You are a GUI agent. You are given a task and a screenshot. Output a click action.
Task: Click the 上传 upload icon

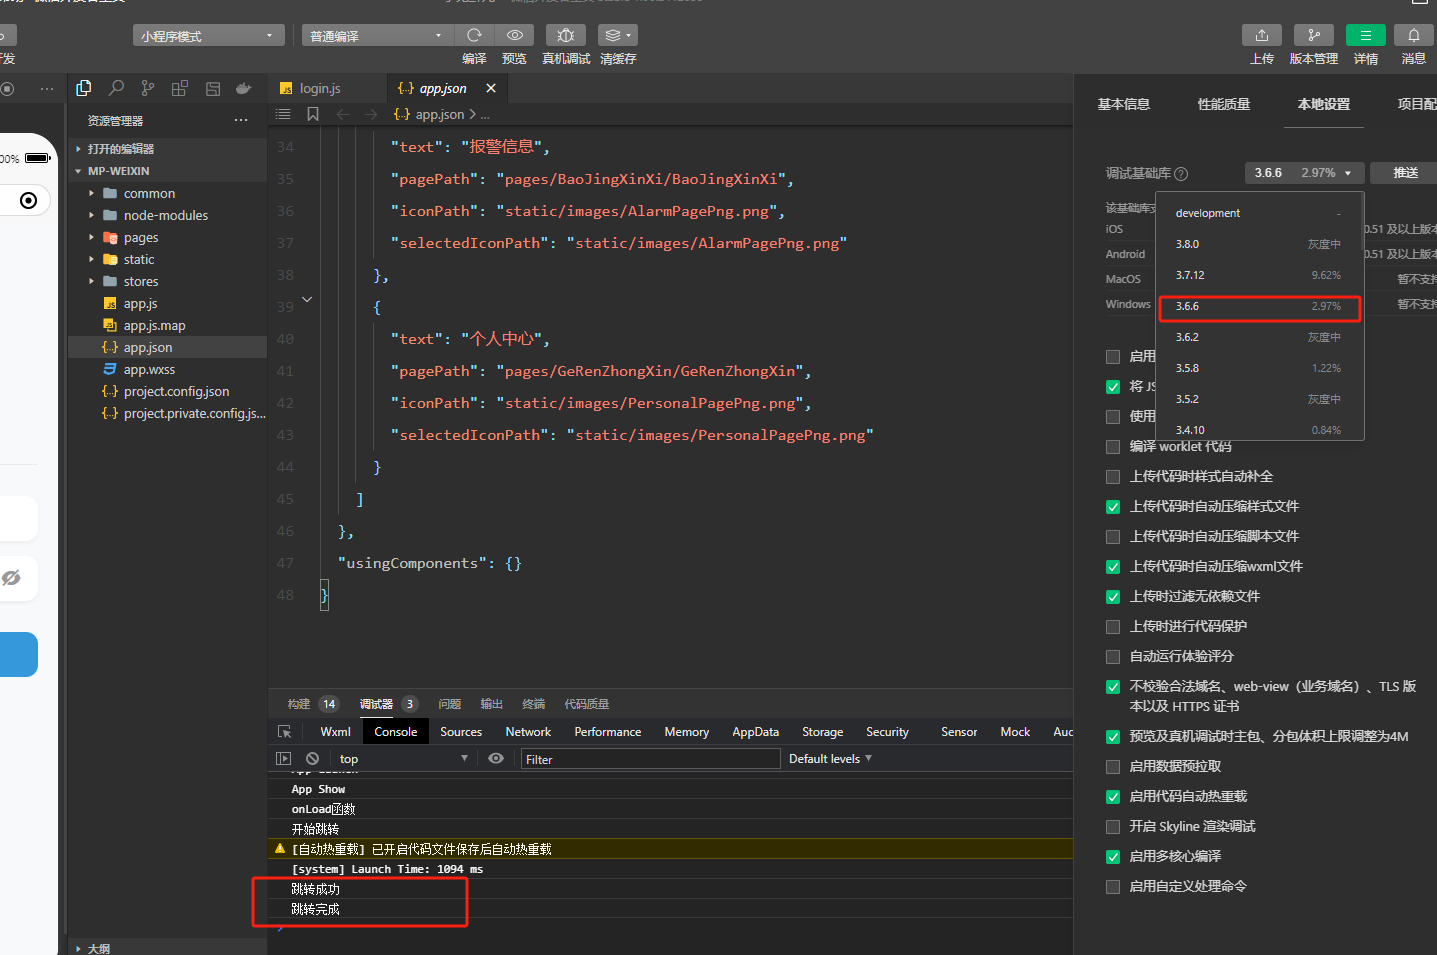pos(1262,35)
